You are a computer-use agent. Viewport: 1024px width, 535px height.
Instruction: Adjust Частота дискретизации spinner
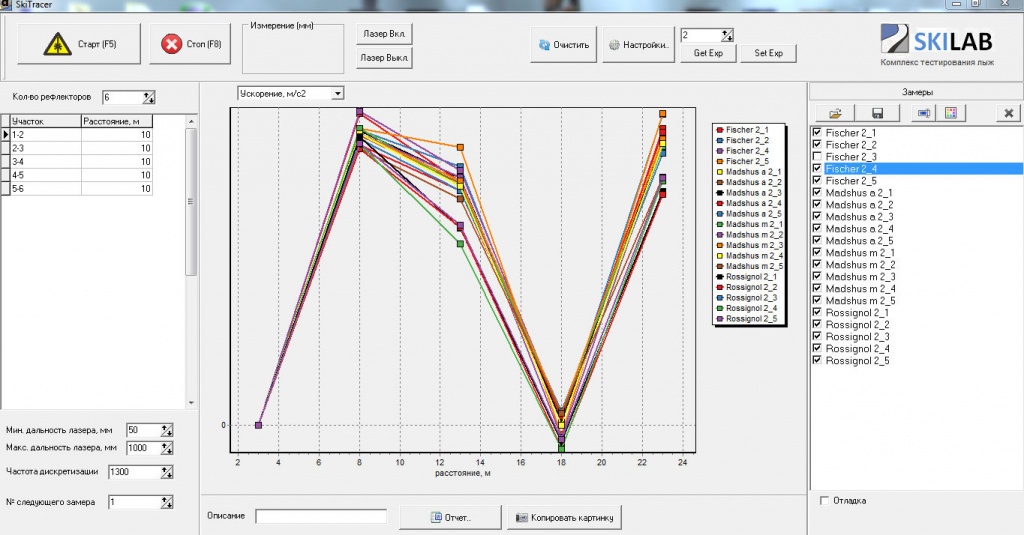(x=167, y=472)
